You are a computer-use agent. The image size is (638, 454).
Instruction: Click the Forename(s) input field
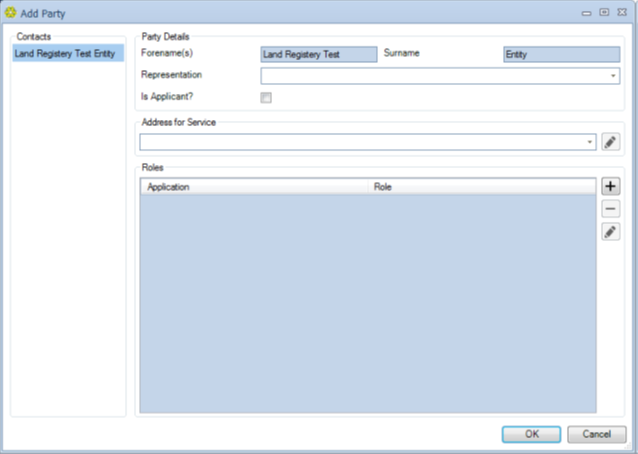coord(319,55)
